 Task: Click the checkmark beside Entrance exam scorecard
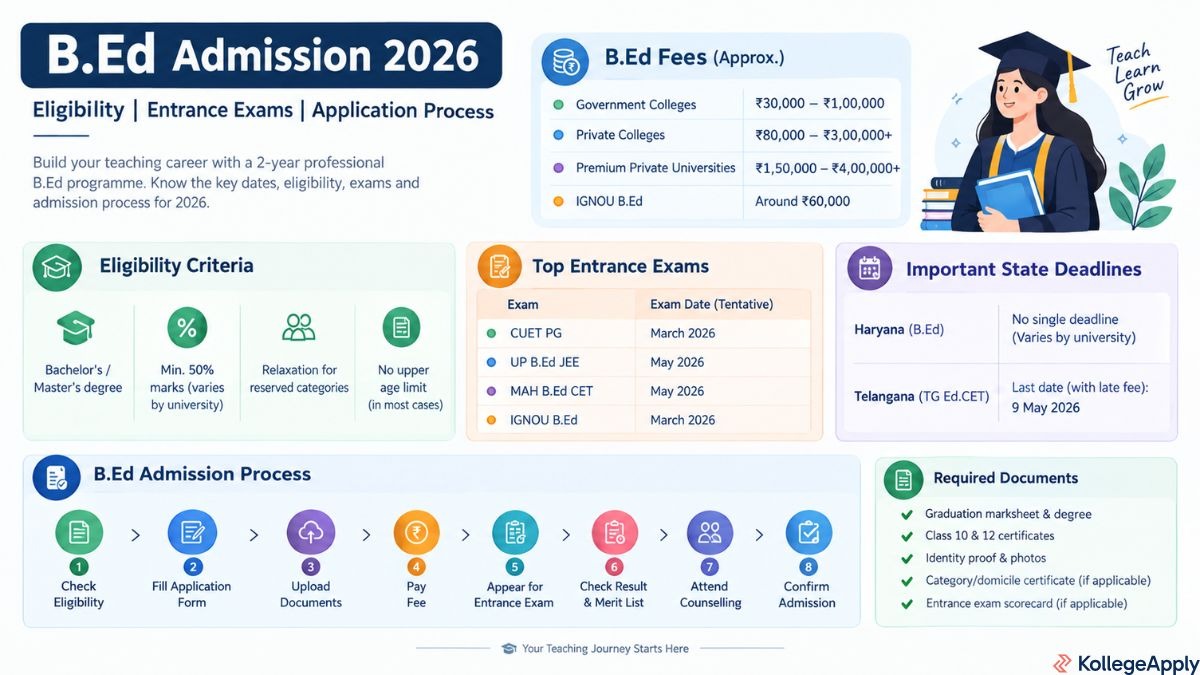907,604
